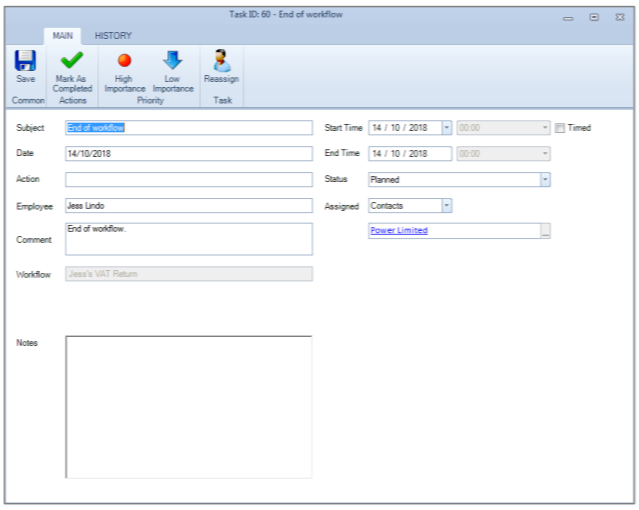This screenshot has width=639, height=510.
Task: Click the Date field showing 14/10/2018
Action: pos(189,154)
